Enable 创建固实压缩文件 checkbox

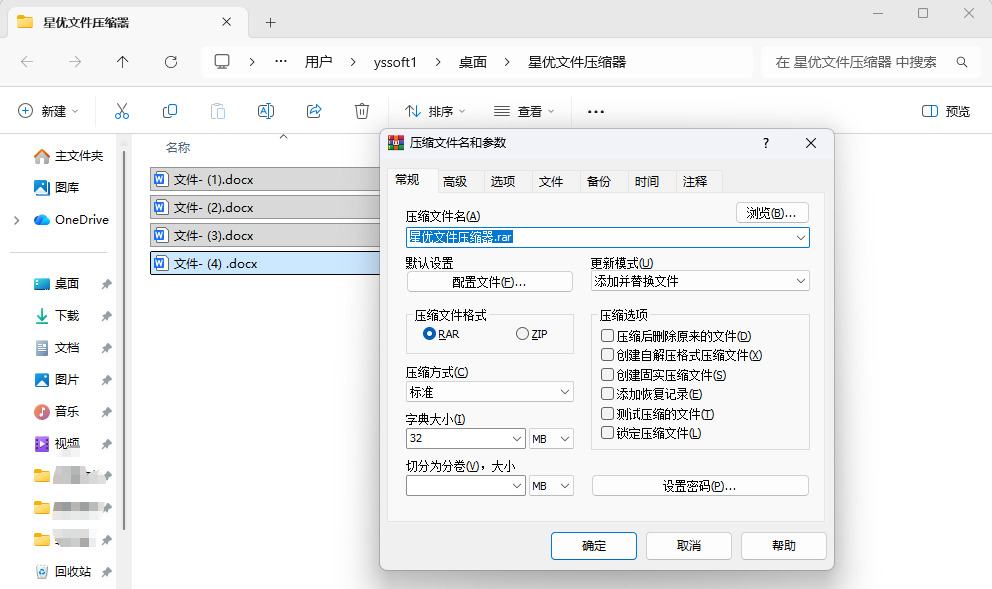[x=607, y=375]
